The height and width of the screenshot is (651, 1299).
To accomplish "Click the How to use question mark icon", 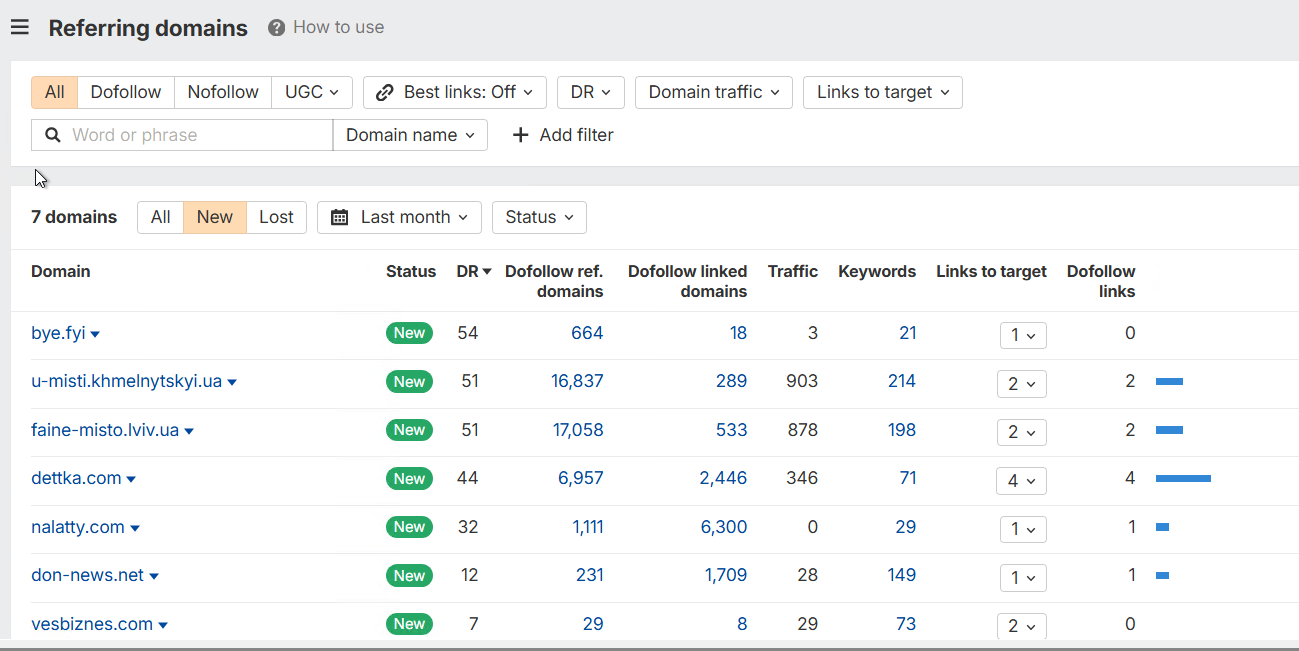I will (x=277, y=28).
